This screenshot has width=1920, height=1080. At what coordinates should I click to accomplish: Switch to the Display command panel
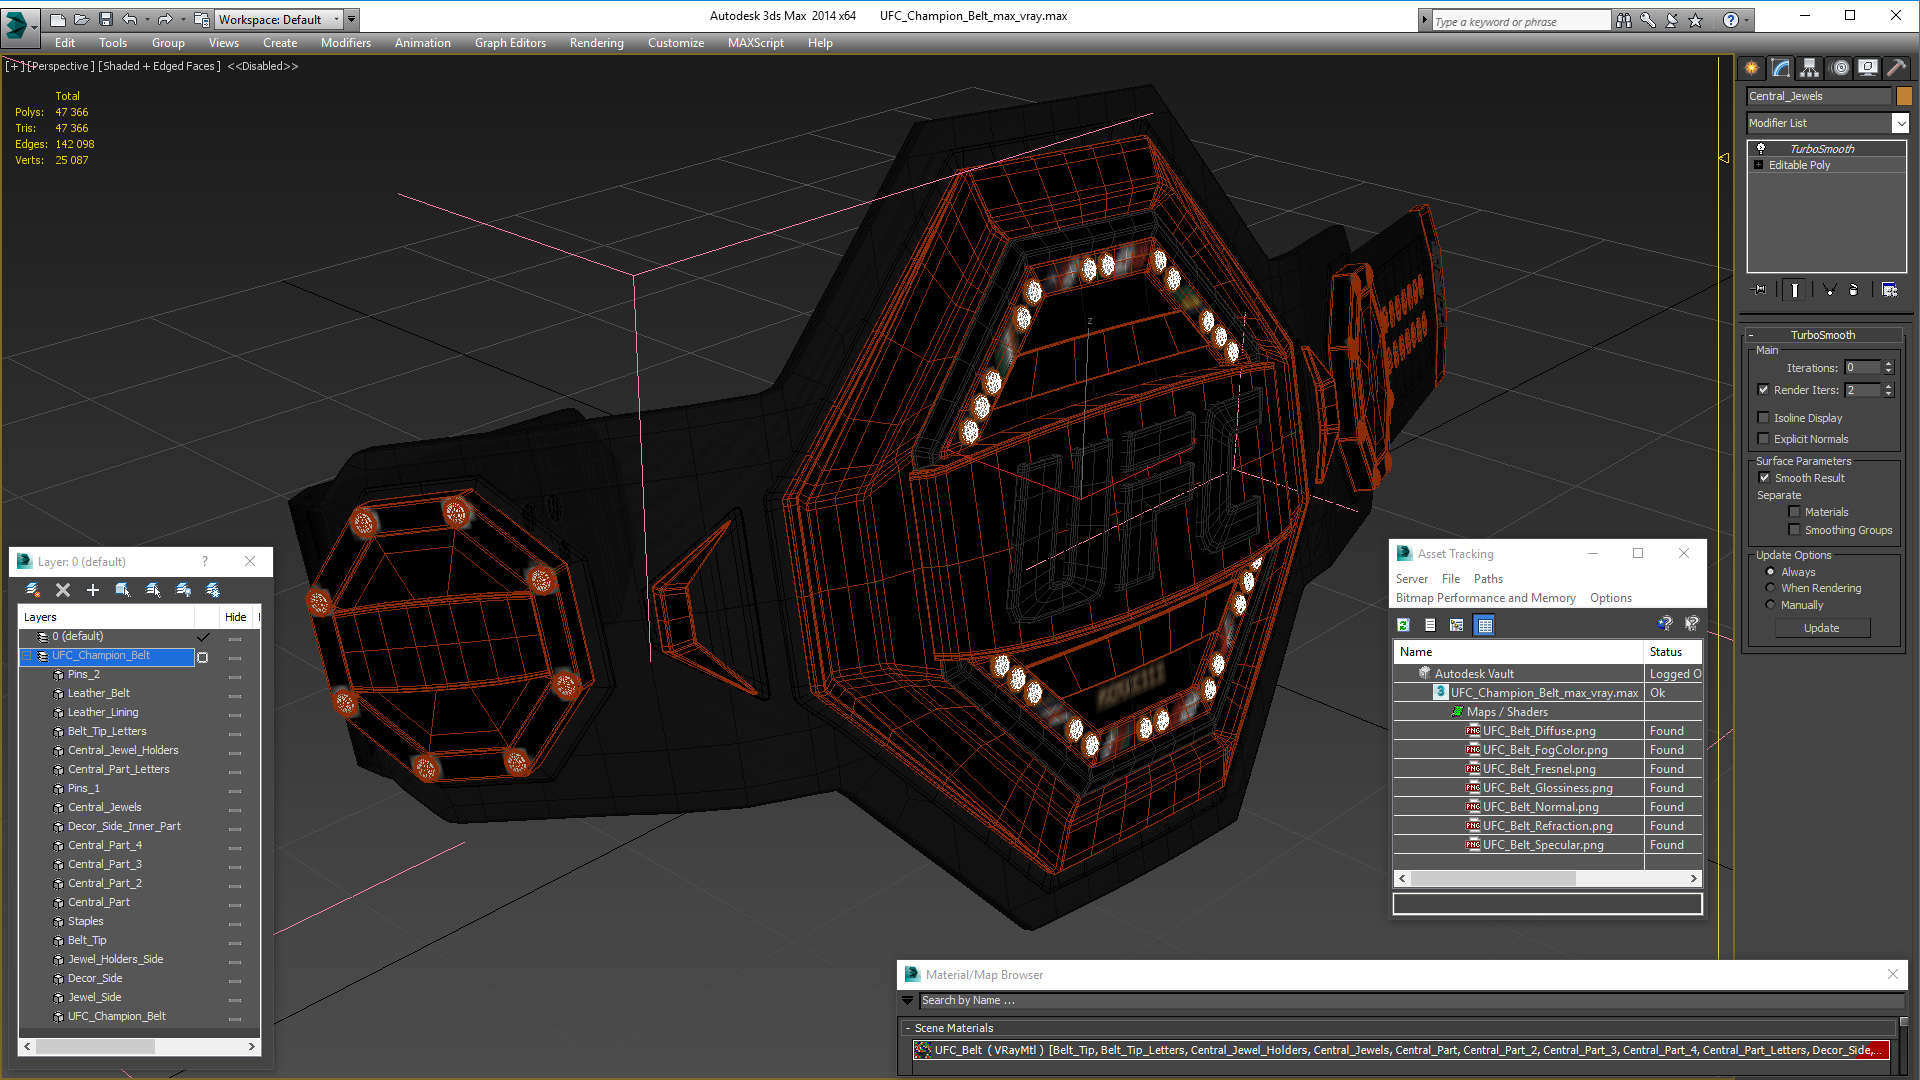[x=1868, y=68]
